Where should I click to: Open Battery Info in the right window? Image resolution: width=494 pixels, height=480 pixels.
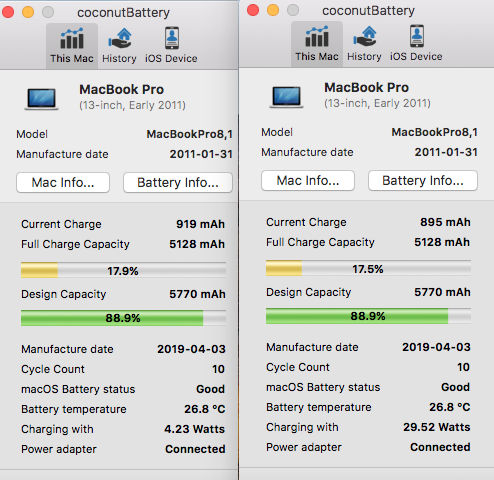[x=423, y=181]
